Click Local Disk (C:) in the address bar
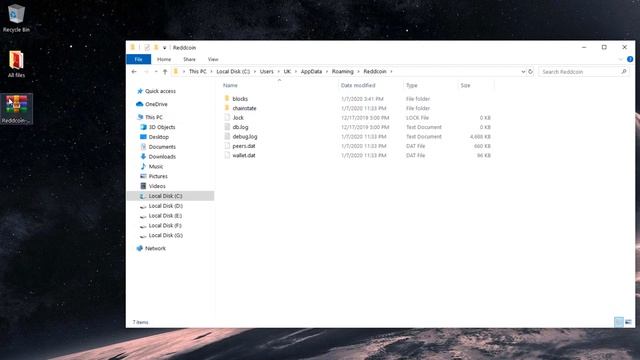Viewport: 640px width, 360px height. [x=233, y=71]
